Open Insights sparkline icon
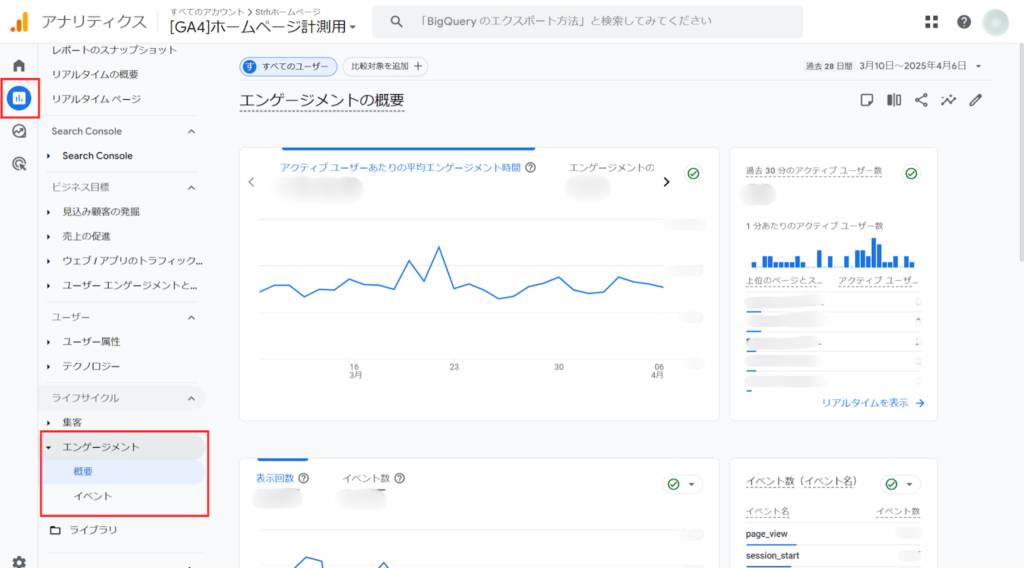Viewport: 1024px width, 568px height. click(948, 100)
